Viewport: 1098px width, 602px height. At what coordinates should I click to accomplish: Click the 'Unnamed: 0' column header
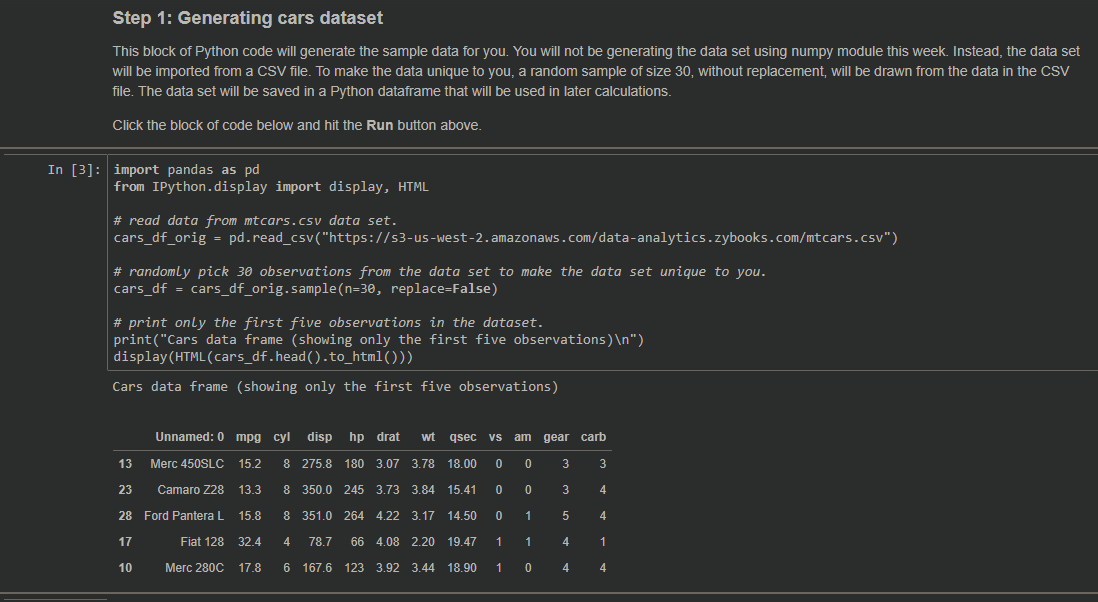coord(190,437)
